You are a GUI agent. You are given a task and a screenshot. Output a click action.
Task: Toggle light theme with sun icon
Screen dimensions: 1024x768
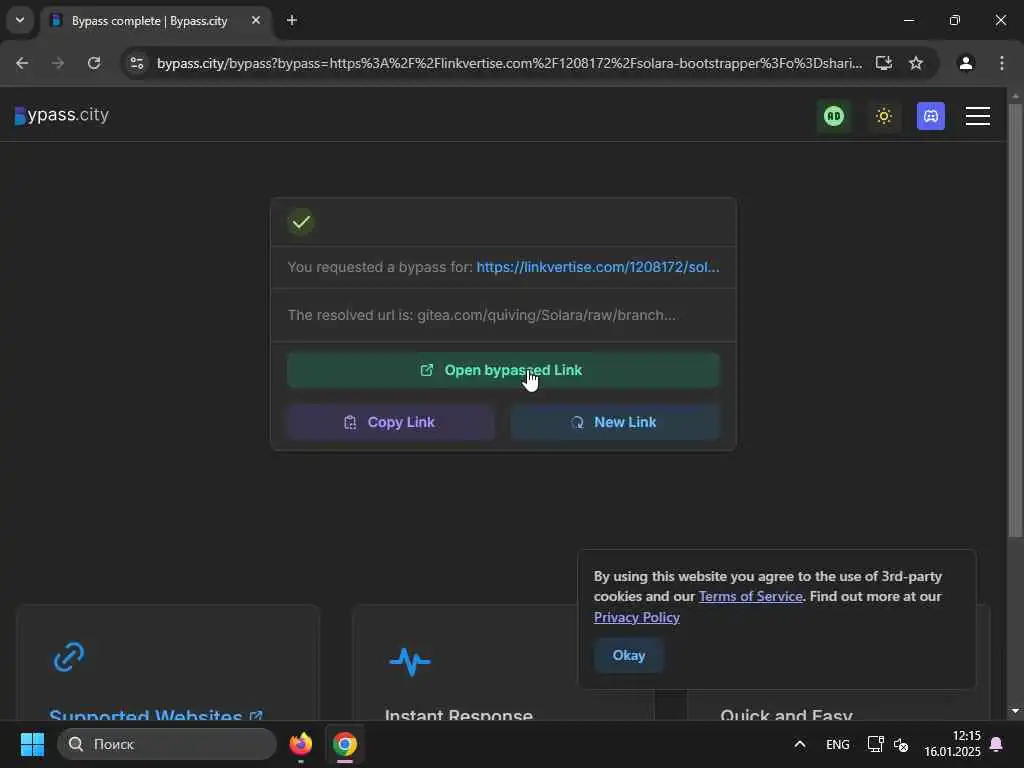pos(884,116)
